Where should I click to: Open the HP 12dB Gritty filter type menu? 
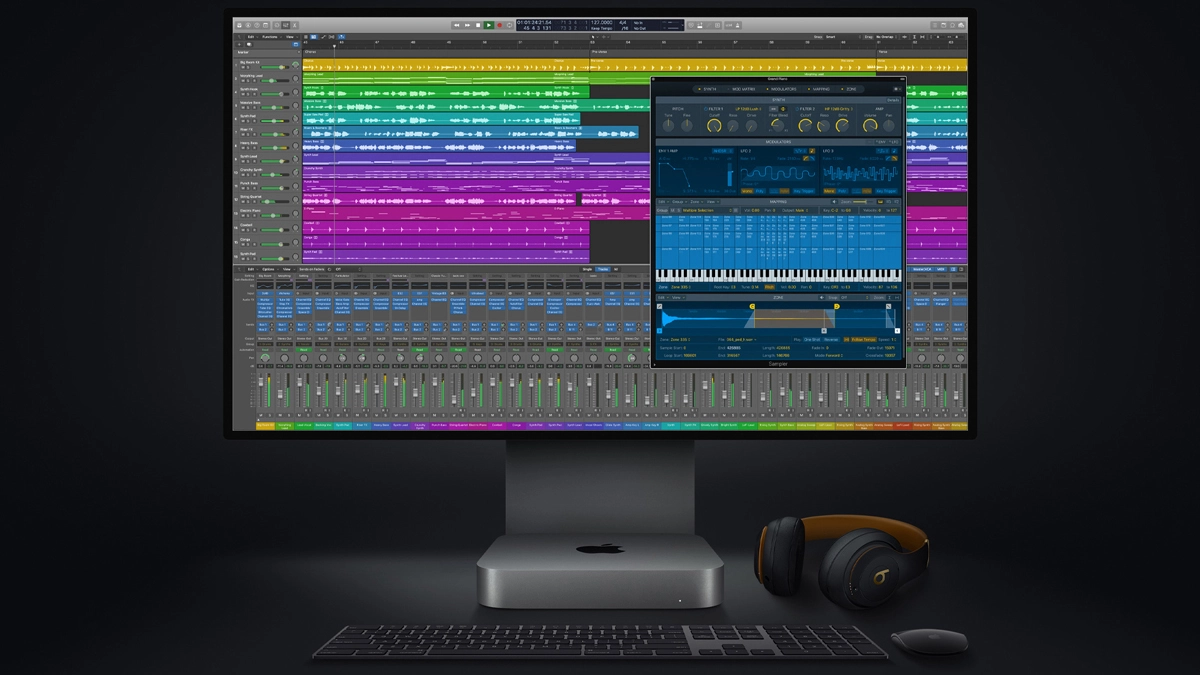point(838,109)
